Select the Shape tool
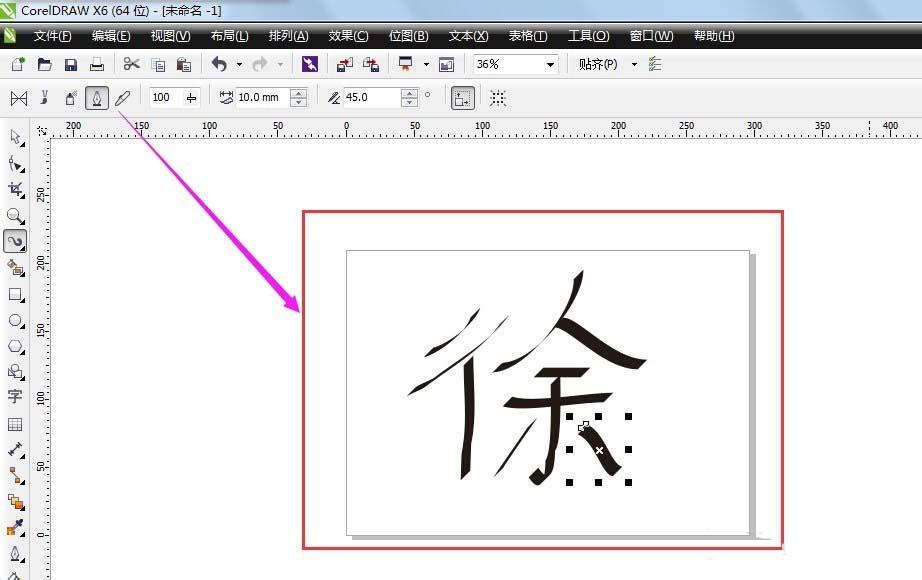The width and height of the screenshot is (922, 580). click(x=15, y=163)
